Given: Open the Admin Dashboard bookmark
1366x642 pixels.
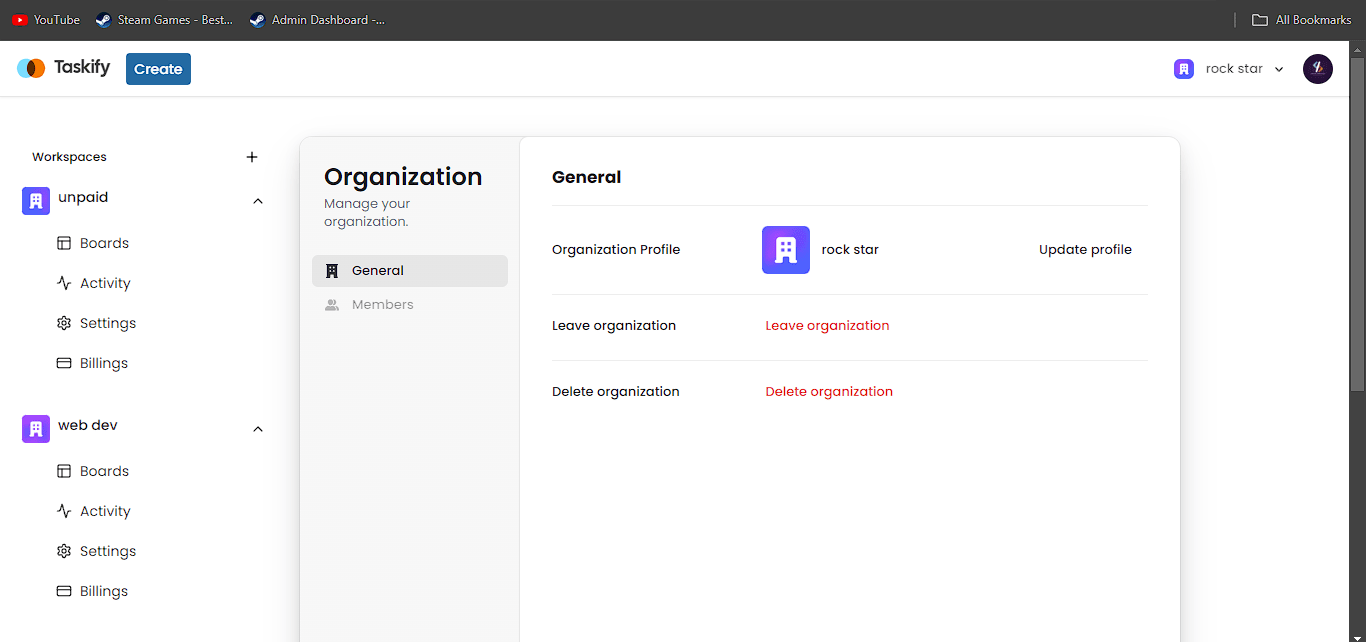Looking at the screenshot, I should 317,20.
